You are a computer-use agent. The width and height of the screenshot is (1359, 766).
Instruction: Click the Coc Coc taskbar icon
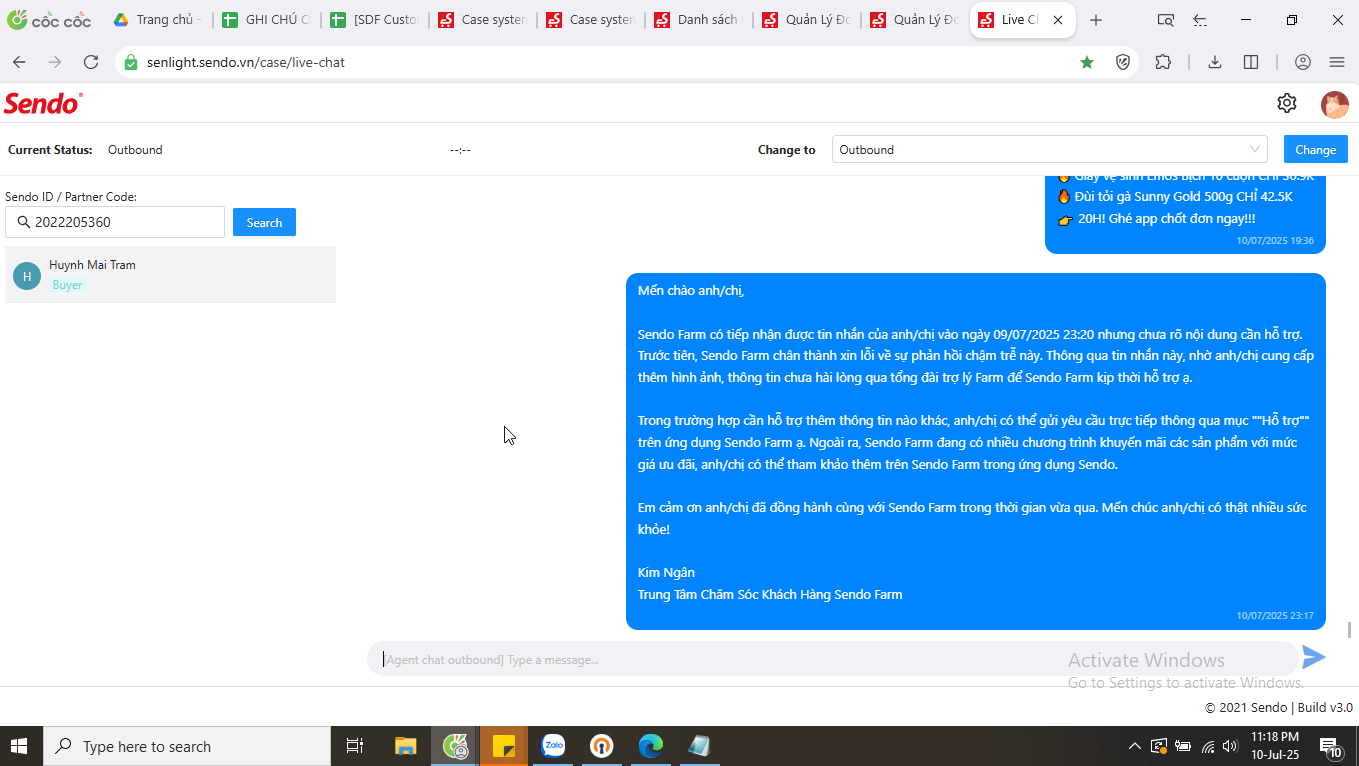pos(456,746)
